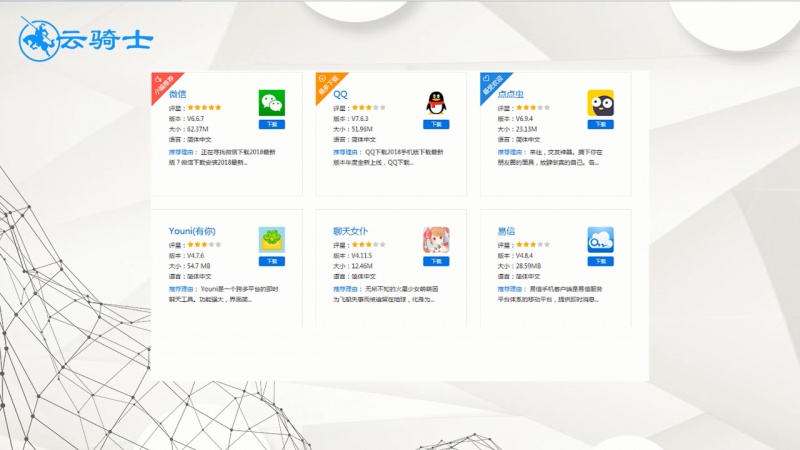
Task: Click version text V7.6.3
Action: tap(360, 118)
